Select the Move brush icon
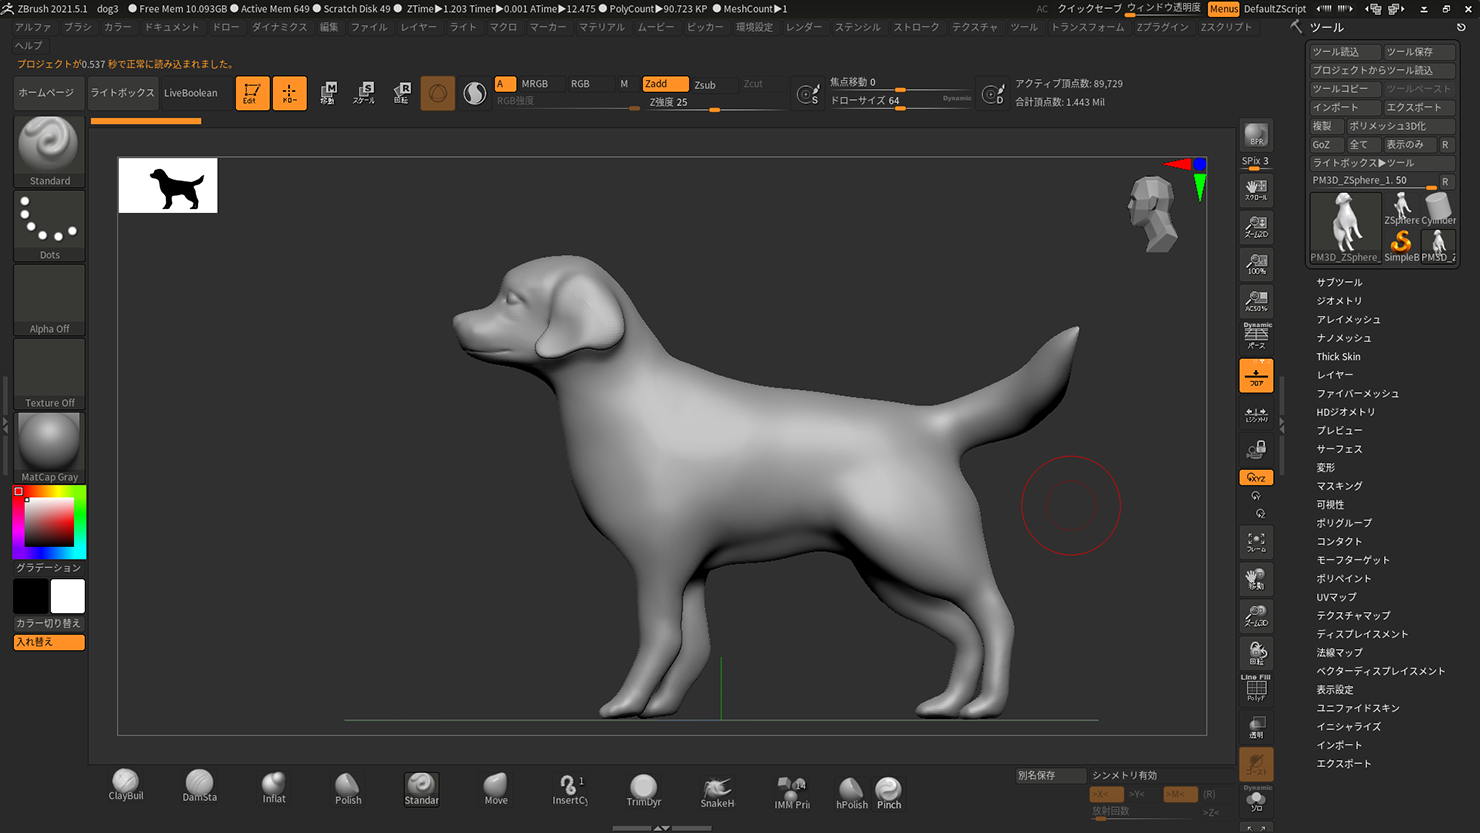Screen dimensions: 1480x833 click(496, 788)
